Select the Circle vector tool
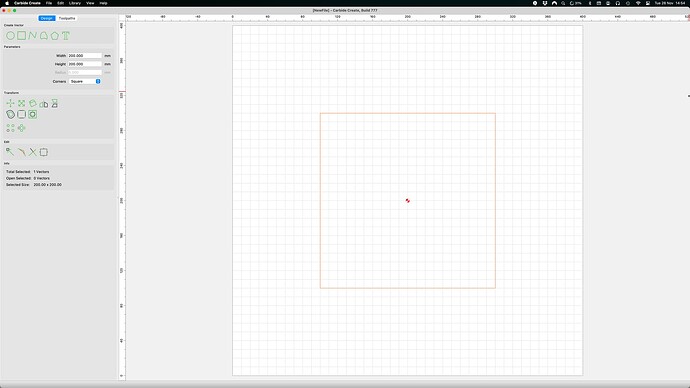Viewport: 690px width, 388px height. [10, 36]
